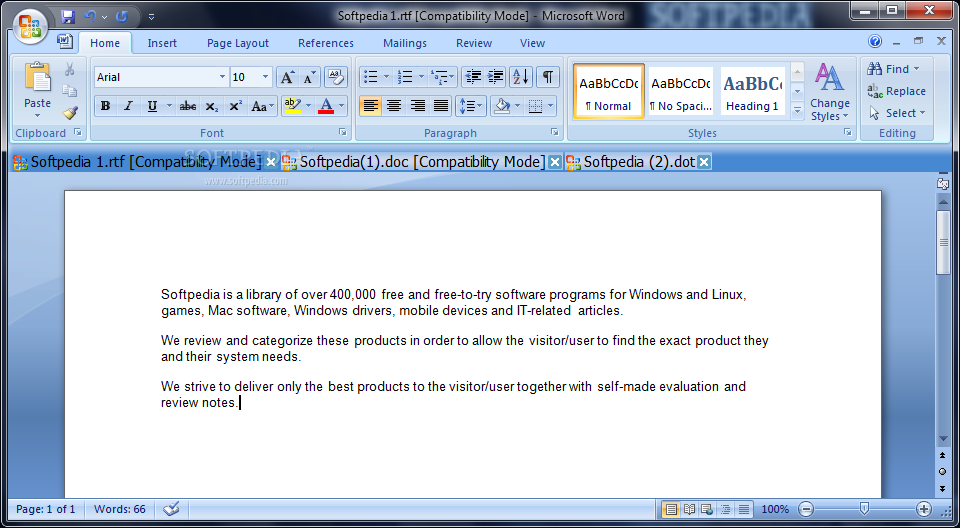
Task: Open numbering library dropdown
Action: click(x=421, y=77)
